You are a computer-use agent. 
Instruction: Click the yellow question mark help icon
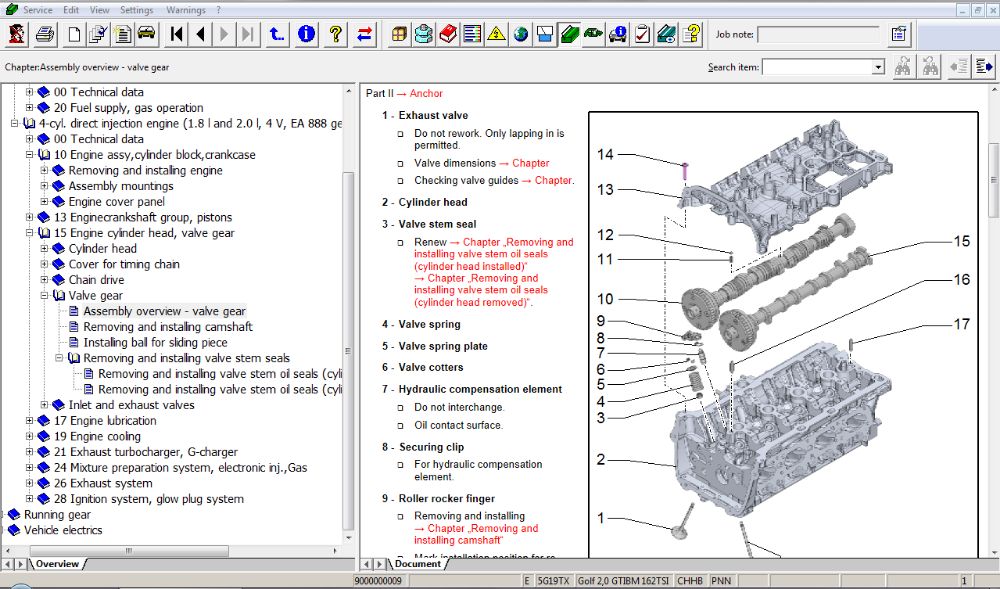(336, 35)
